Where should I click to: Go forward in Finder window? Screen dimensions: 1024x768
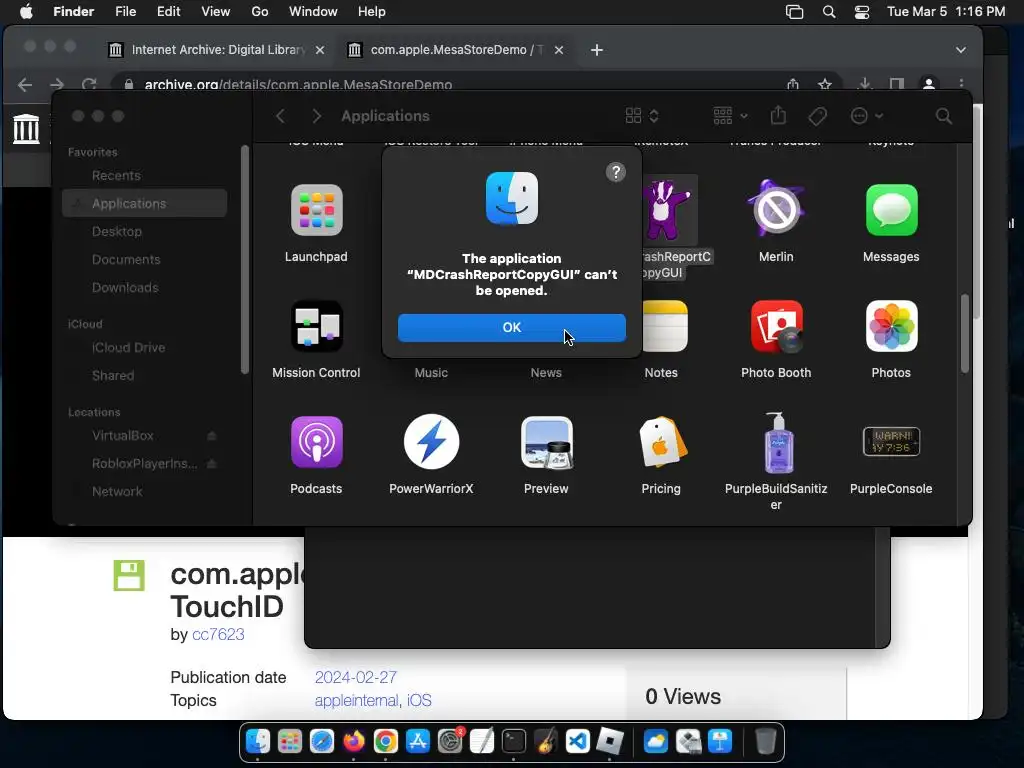coord(317,116)
